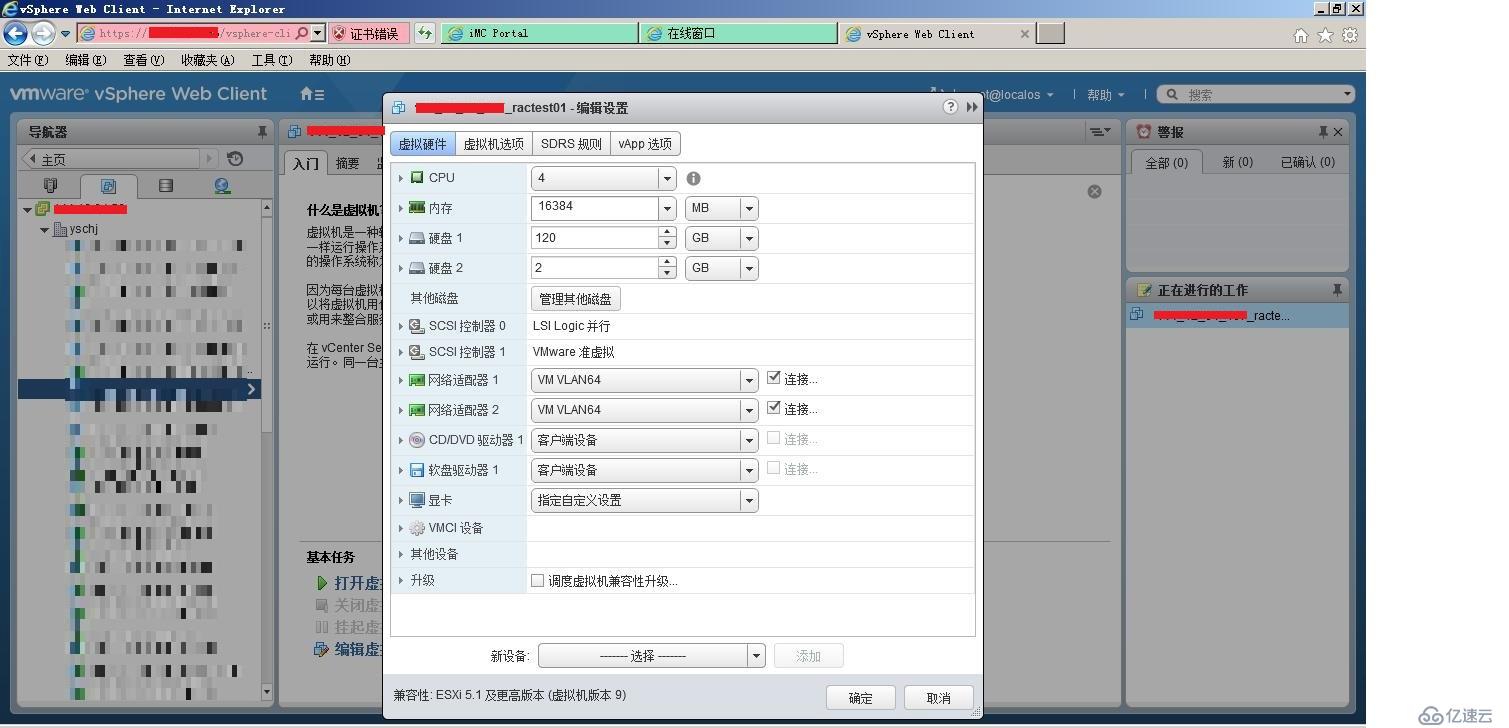Switch to the iMC Portal browser tab
The image size is (1509, 728).
click(538, 33)
